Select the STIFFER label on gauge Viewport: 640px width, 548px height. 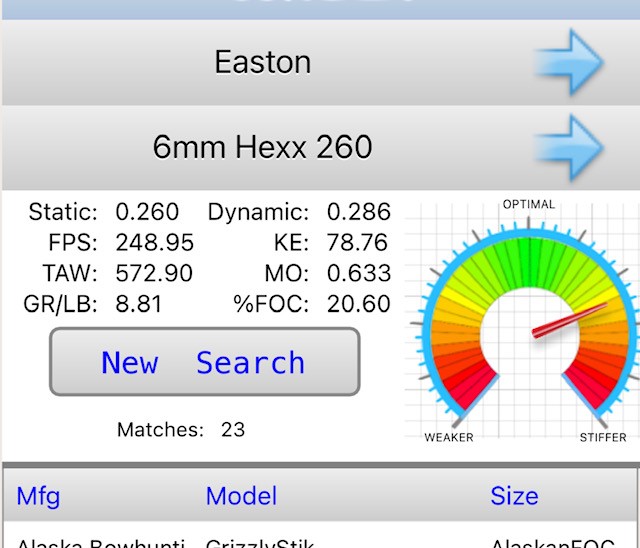click(603, 437)
